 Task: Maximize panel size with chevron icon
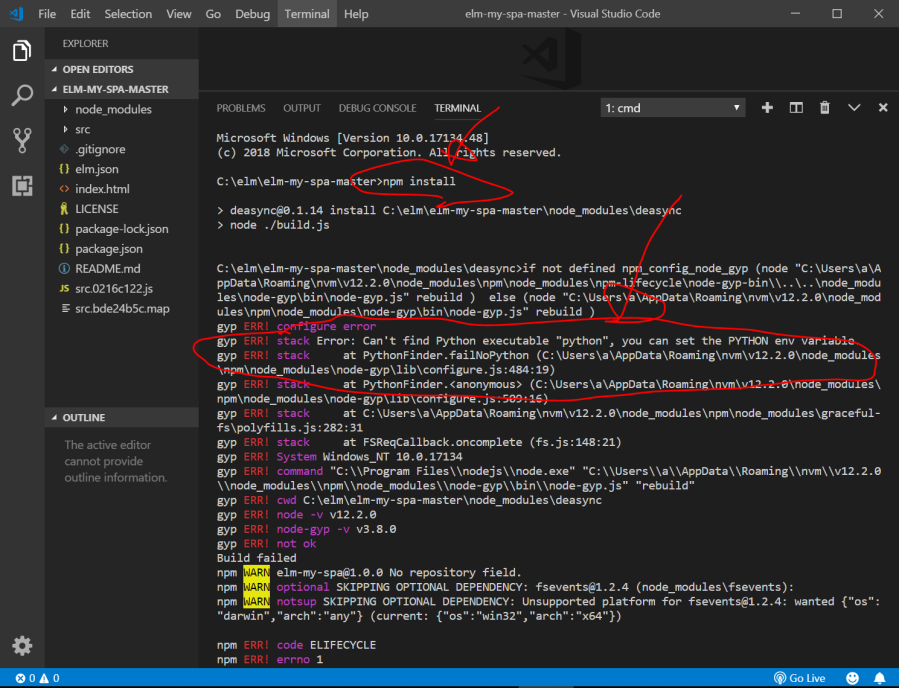pos(854,108)
